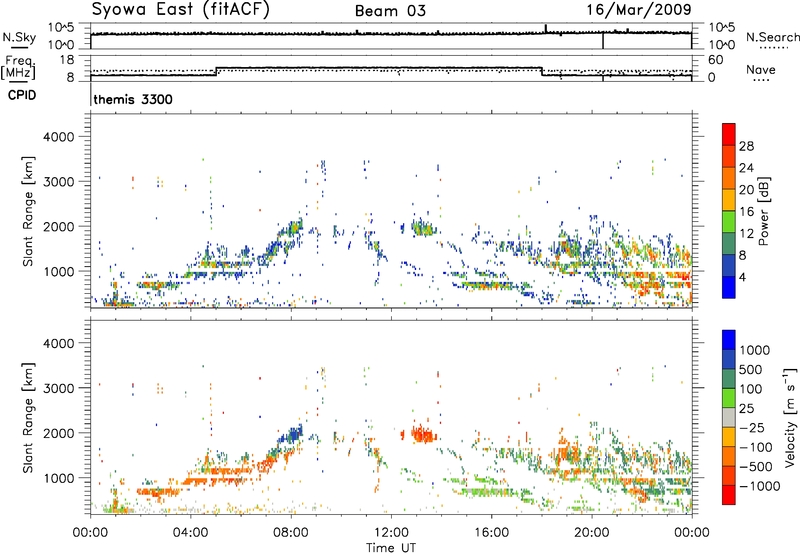Image resolution: width=800 pixels, height=554 pixels.
Task: Click the "12" power colorbar label
Action: tap(746, 234)
